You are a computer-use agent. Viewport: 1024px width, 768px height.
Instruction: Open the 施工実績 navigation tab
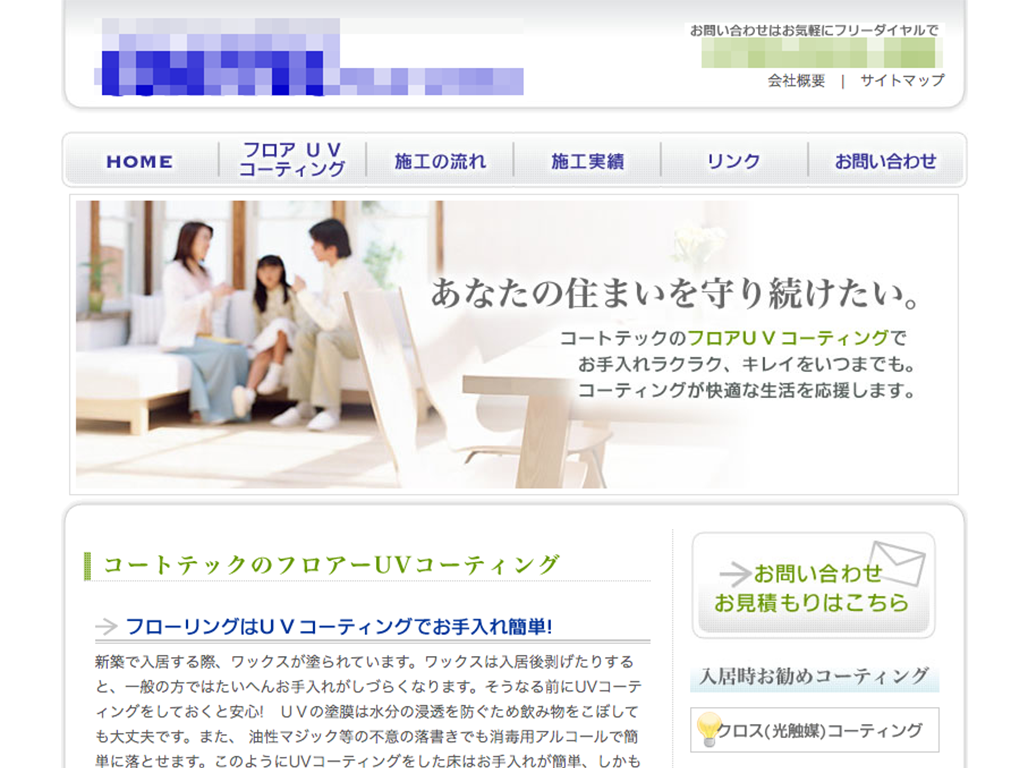click(587, 161)
